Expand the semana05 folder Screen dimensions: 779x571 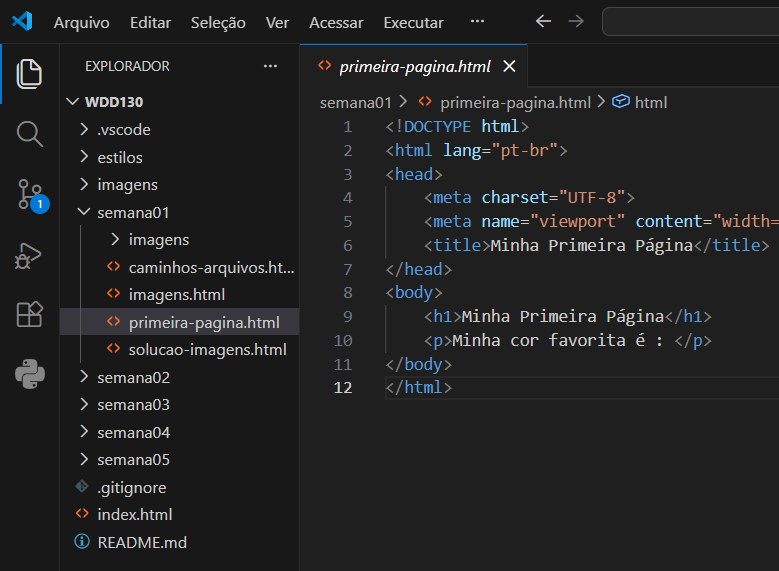point(180,460)
